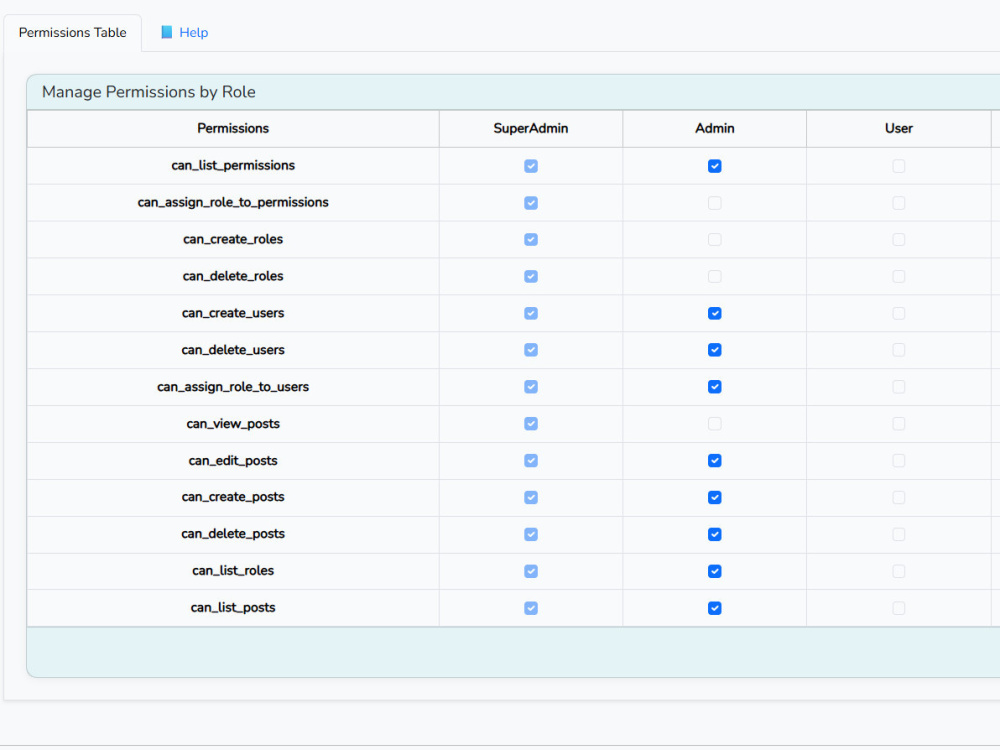1000x750 pixels.
Task: Check User can_delete_posts checkbox
Action: coord(899,534)
